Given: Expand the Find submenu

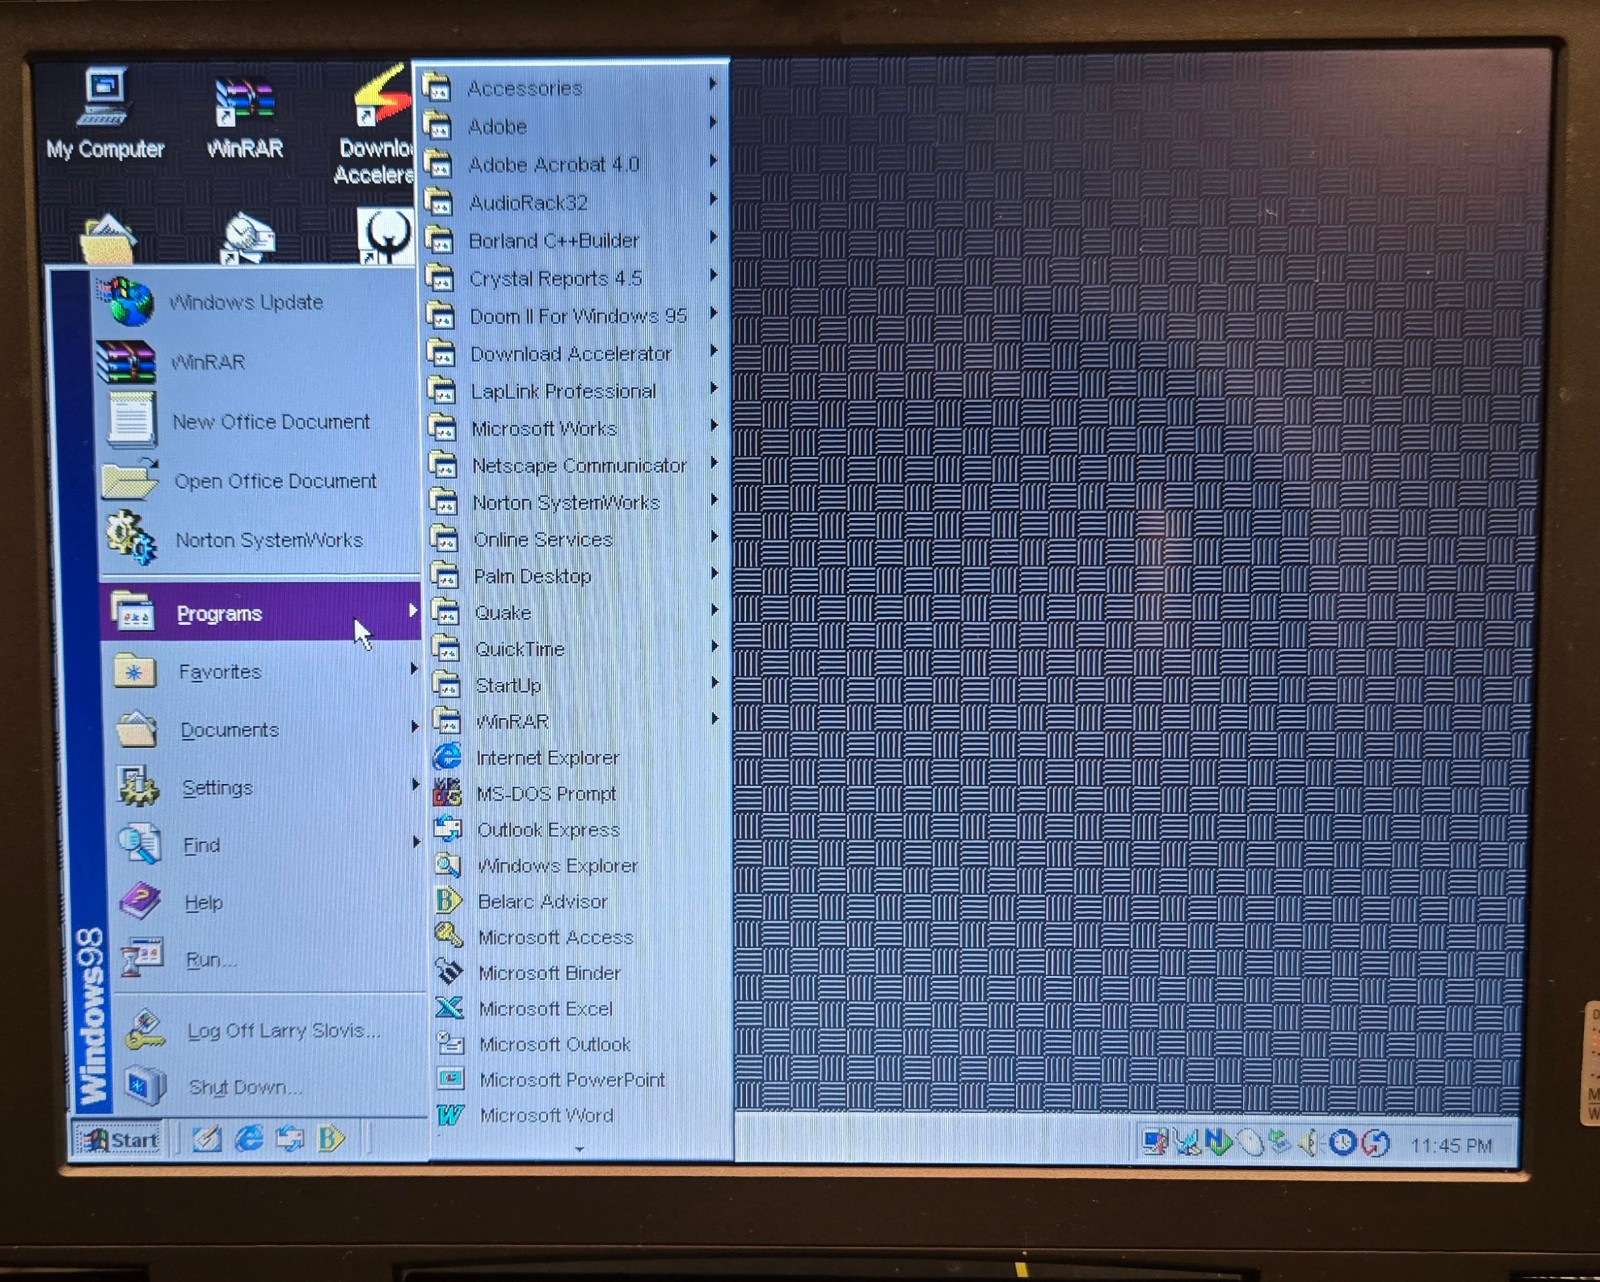Looking at the screenshot, I should click(268, 846).
